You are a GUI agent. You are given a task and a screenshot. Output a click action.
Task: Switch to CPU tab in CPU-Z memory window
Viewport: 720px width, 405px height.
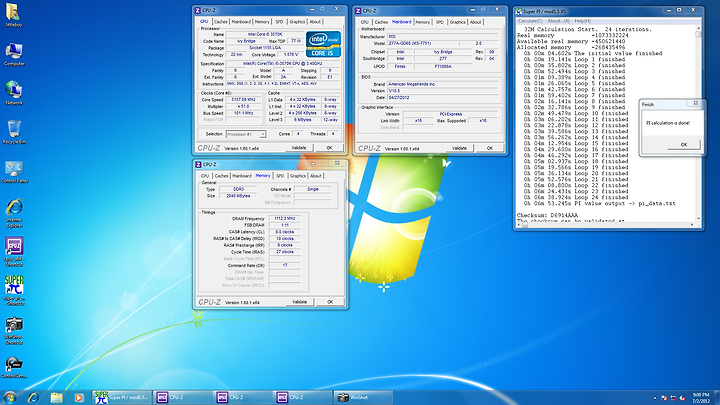(205, 176)
